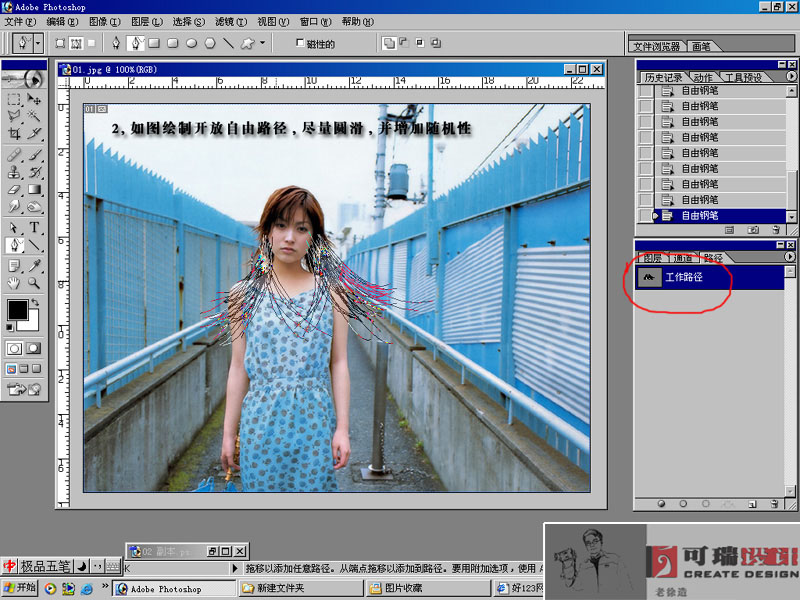This screenshot has height=600, width=800.
Task: Pick the Hand tool
Action: [x=15, y=283]
